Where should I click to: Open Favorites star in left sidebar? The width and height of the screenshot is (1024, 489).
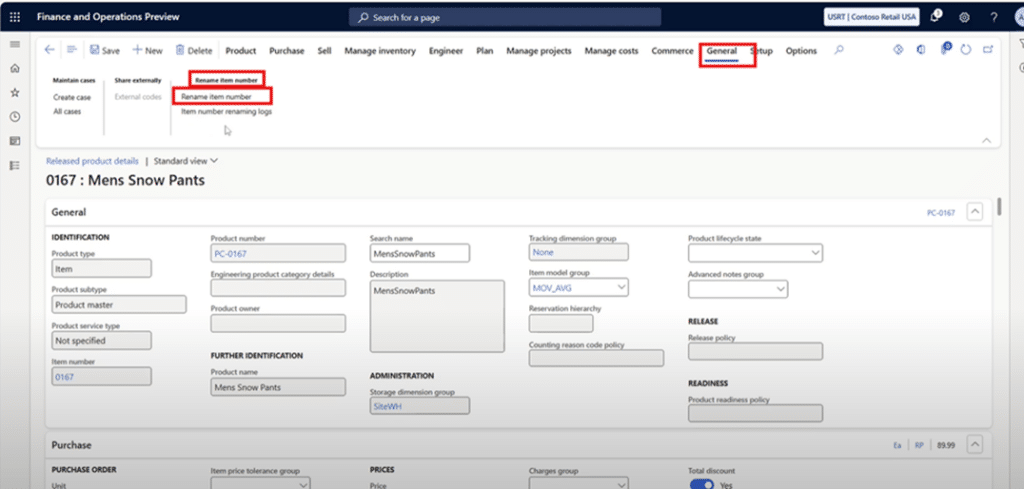[14, 93]
